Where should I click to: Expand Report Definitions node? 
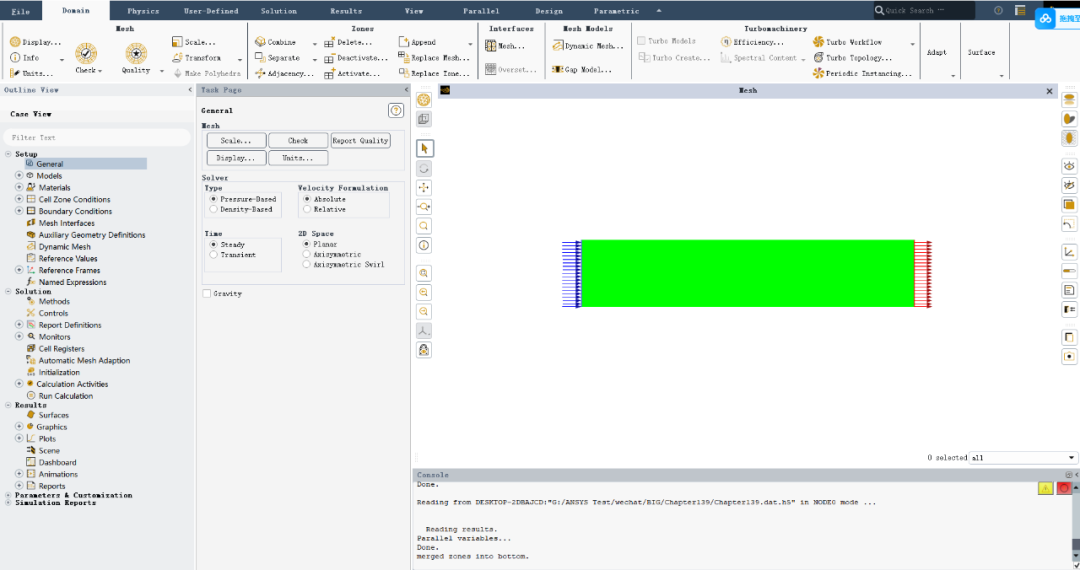[19, 324]
